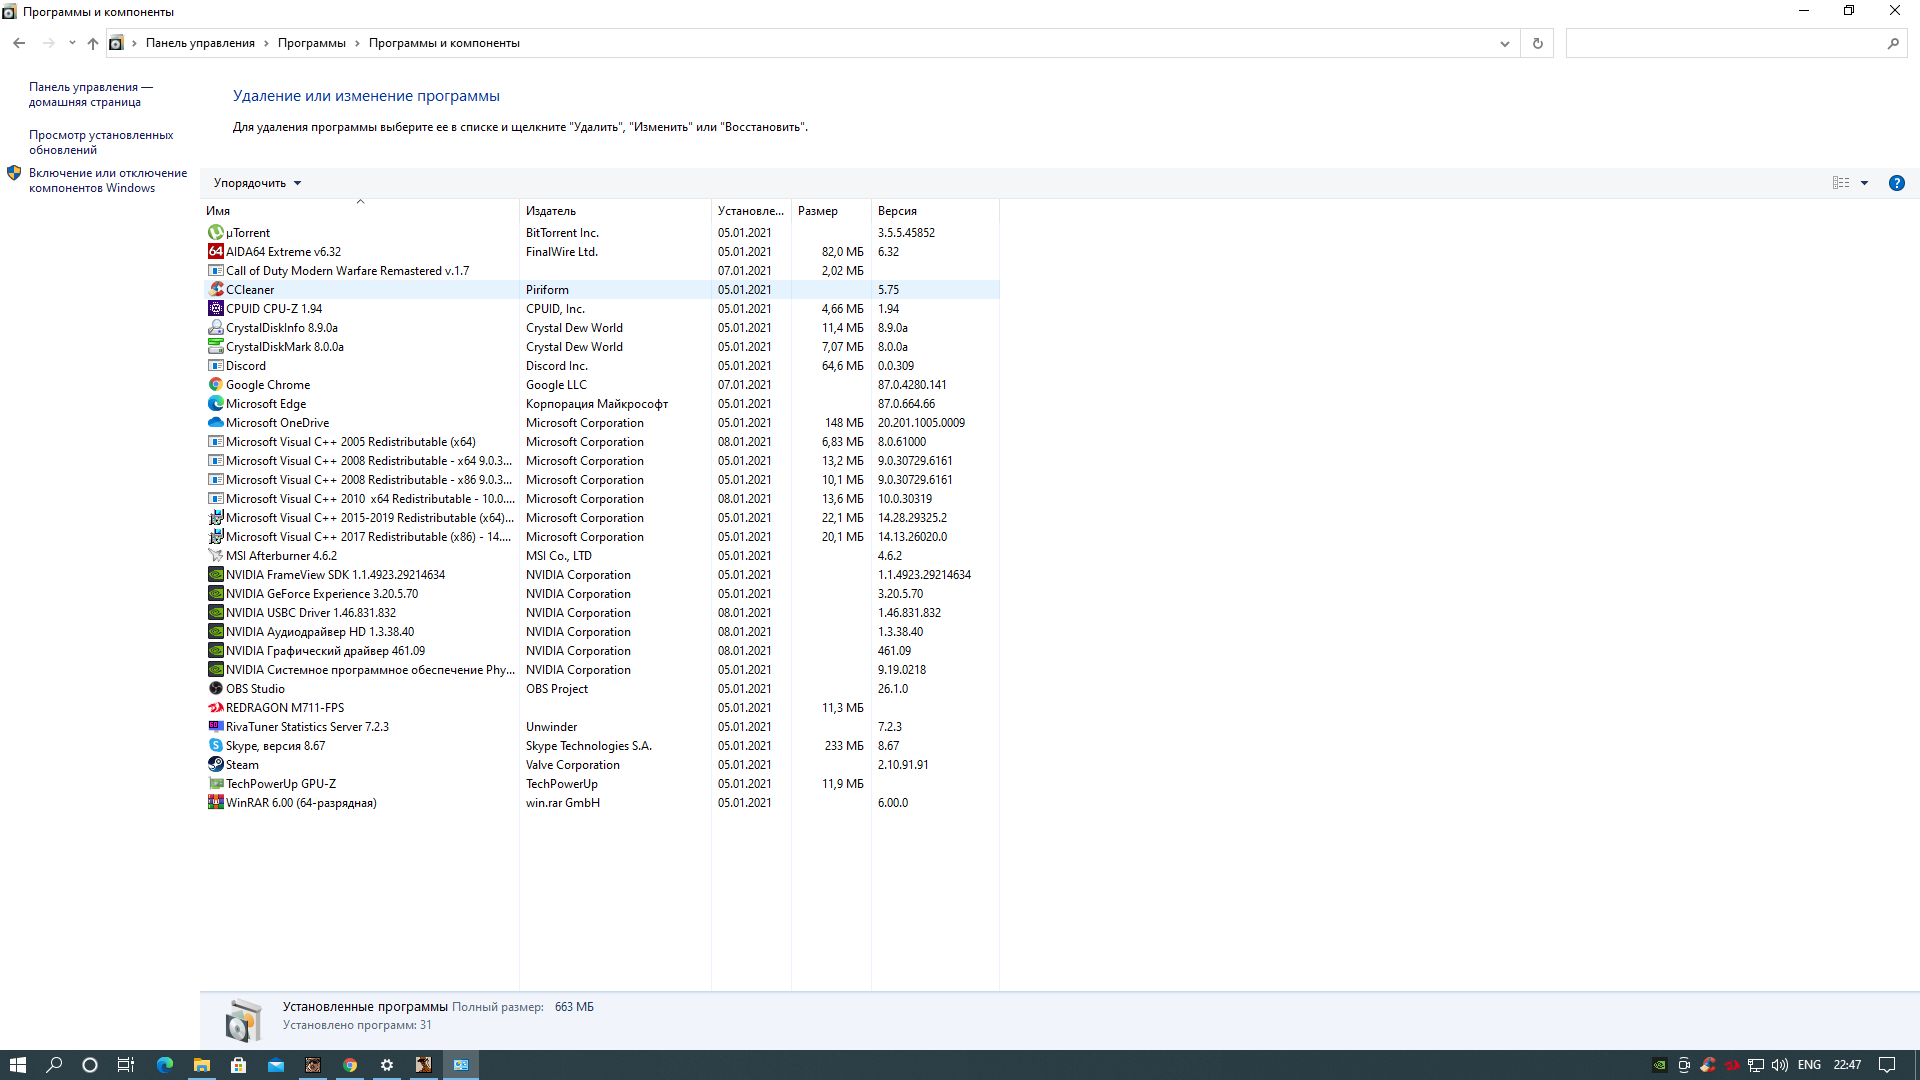Click the refresh button in address bar
Screen dimensions: 1920x1080
pyautogui.click(x=1537, y=43)
